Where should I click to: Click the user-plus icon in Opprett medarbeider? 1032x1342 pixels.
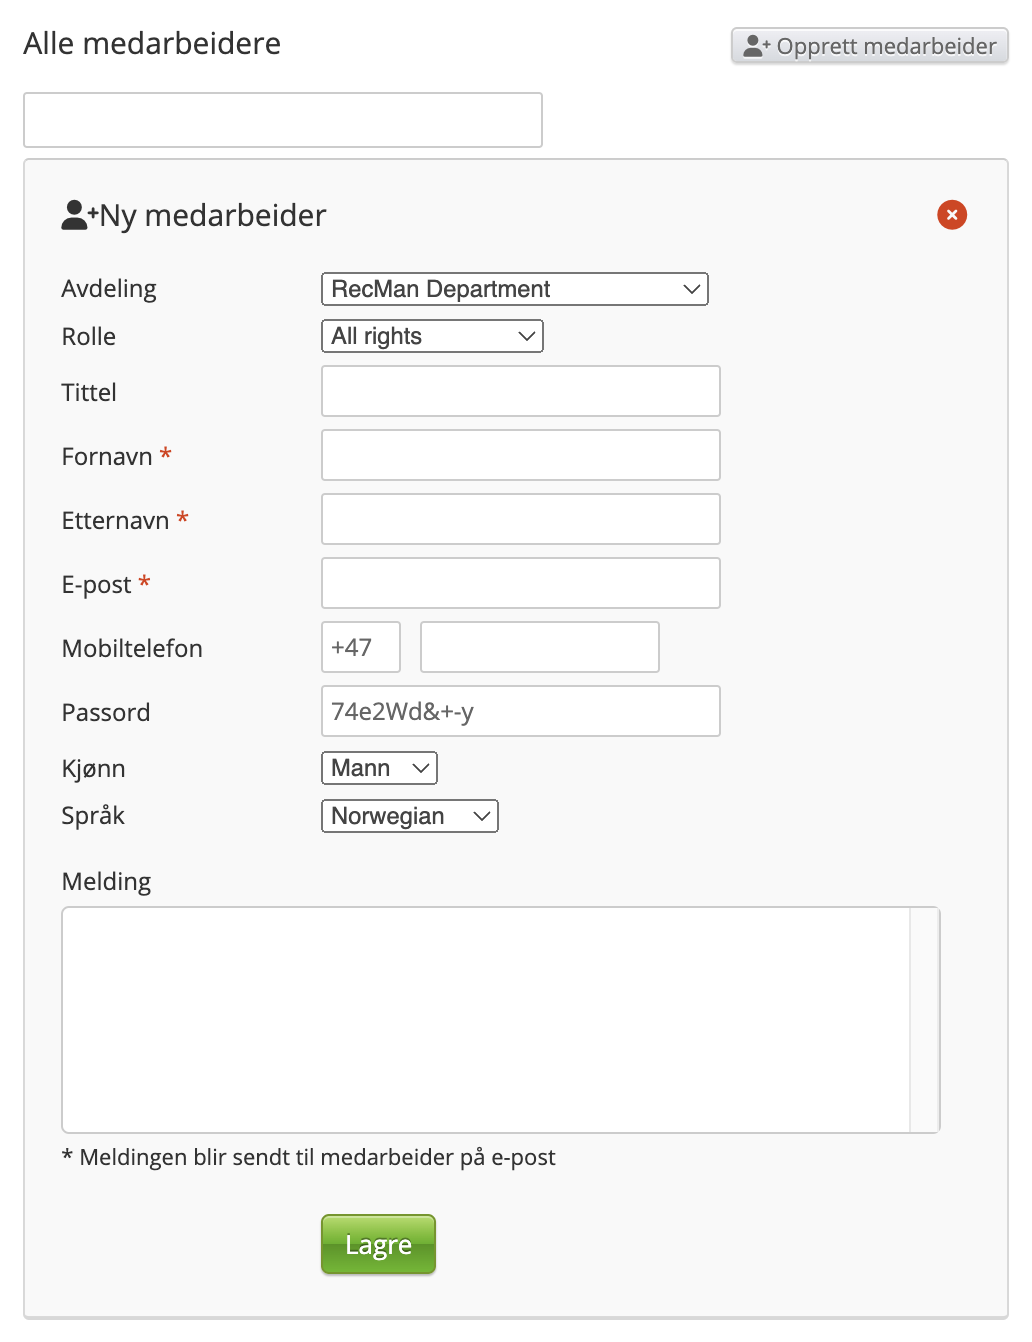(757, 46)
